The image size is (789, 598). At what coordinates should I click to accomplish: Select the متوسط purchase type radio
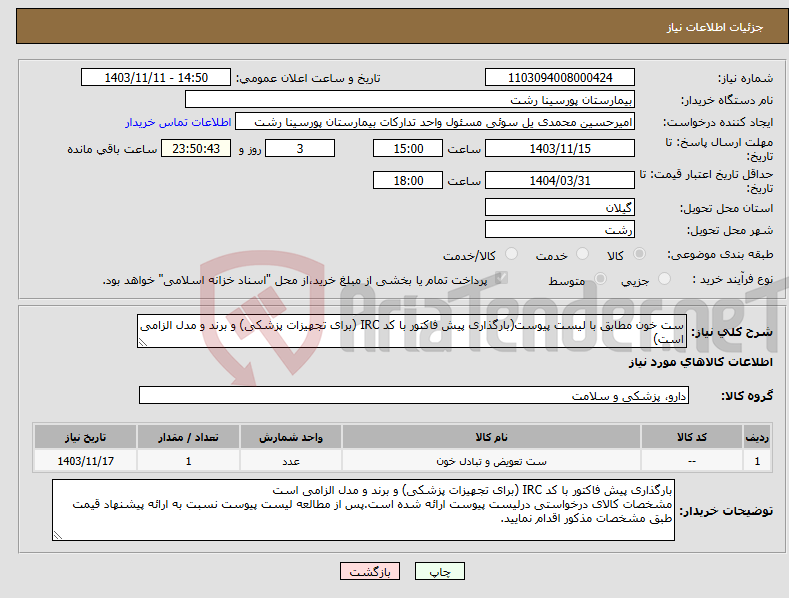pyautogui.click(x=600, y=278)
